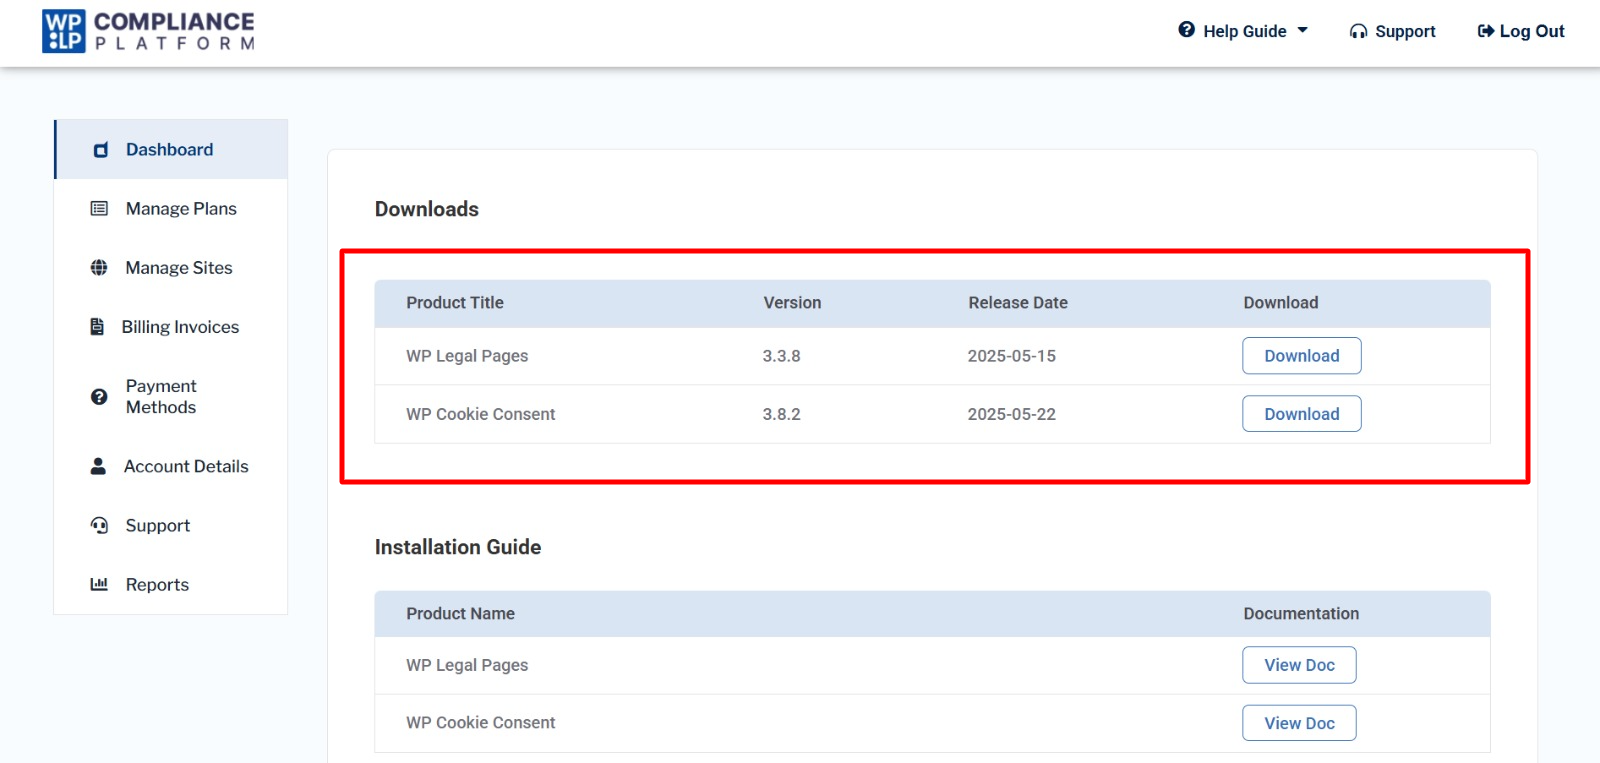Screen dimensions: 1600x763
Task: Open Billing Invoices section
Action: click(171, 326)
